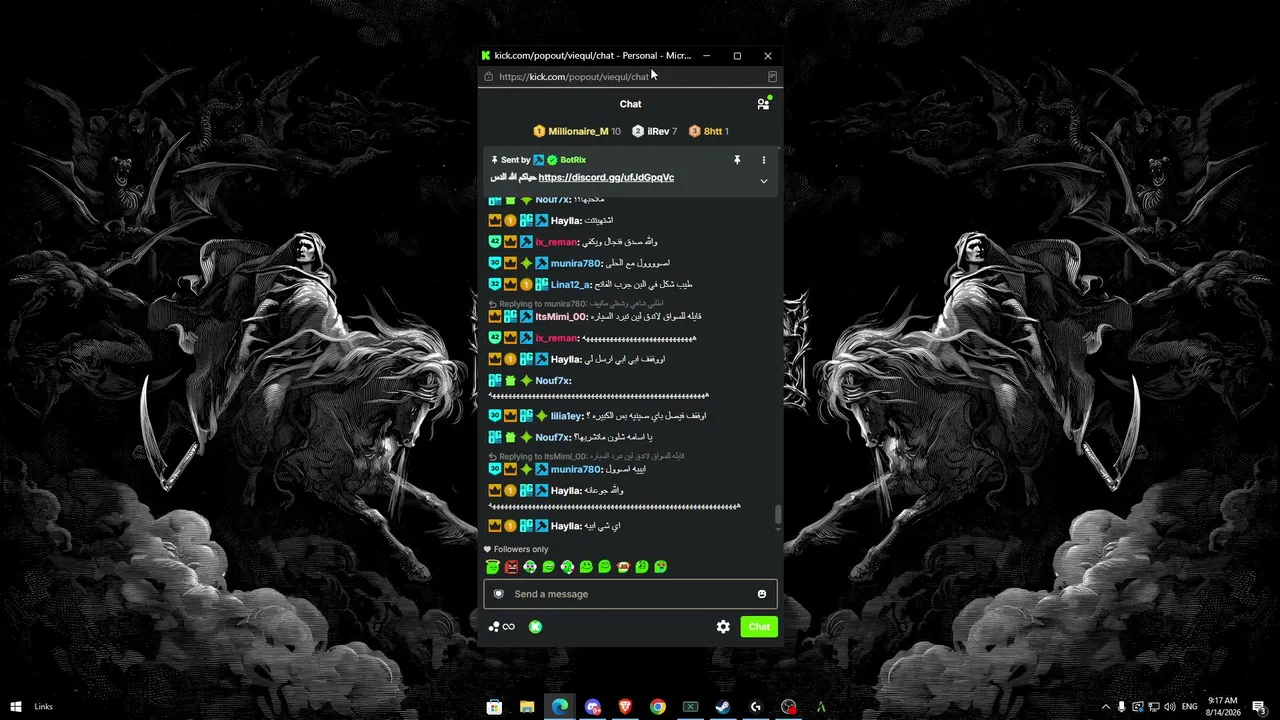Viewport: 1280px width, 720px height.
Task: Open chat settings gear
Action: pos(723,627)
